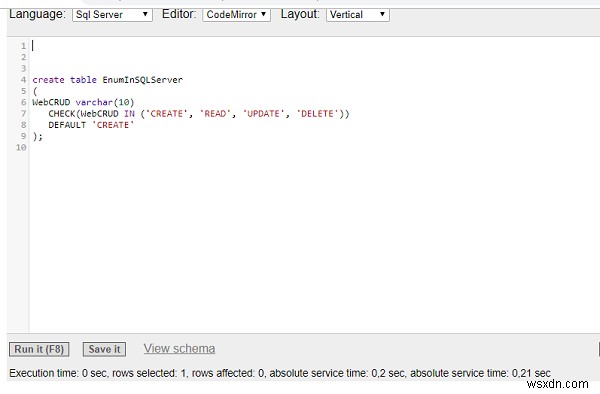The image size is (600, 394).
Task: Click line number 10 in the gutter
Action: 21,148
